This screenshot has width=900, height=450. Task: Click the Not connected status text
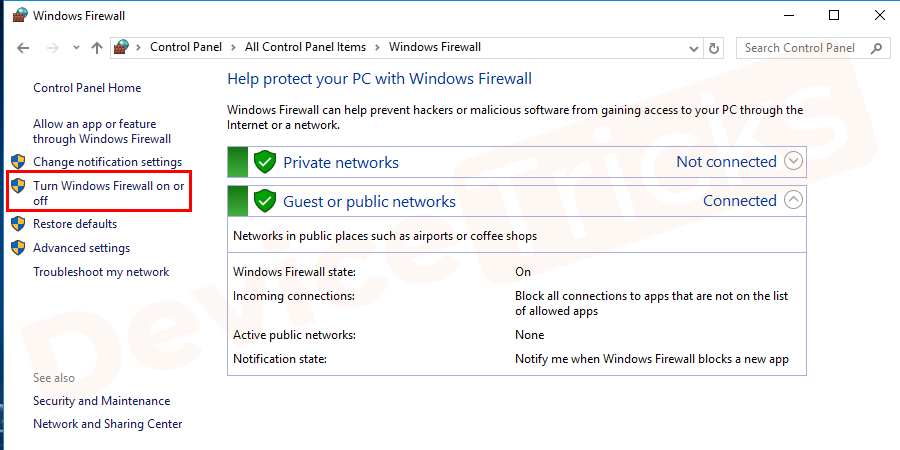pyautogui.click(x=727, y=162)
